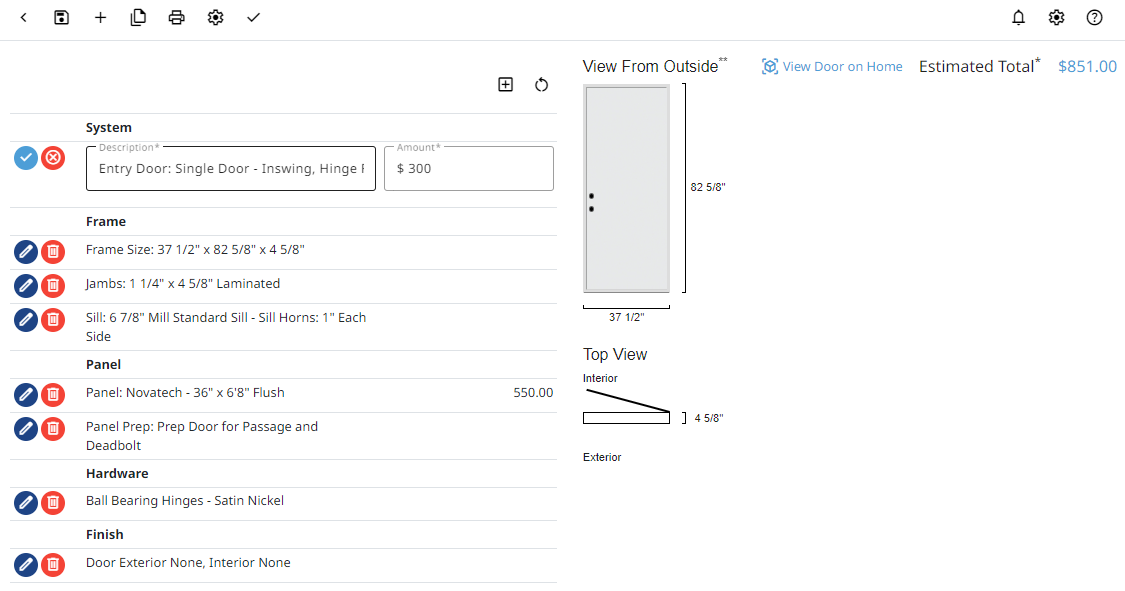The width and height of the screenshot is (1125, 591).
Task: Select the Panel Prep description text
Action: 202,436
